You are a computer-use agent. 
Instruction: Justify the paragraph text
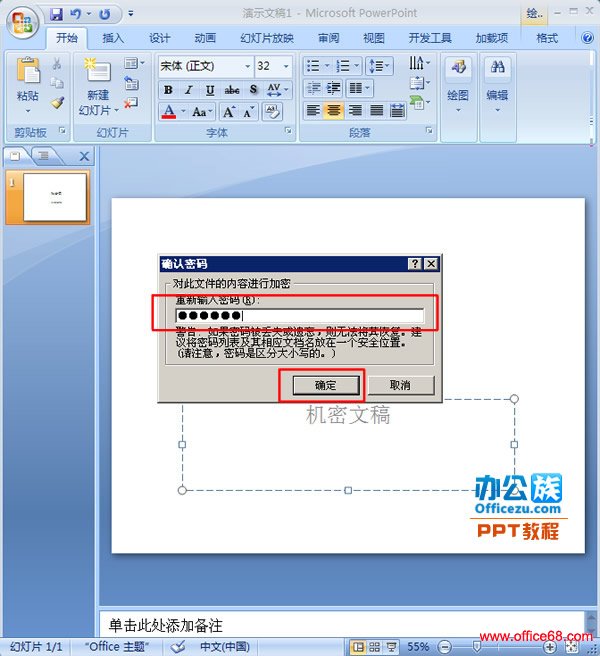pos(376,110)
